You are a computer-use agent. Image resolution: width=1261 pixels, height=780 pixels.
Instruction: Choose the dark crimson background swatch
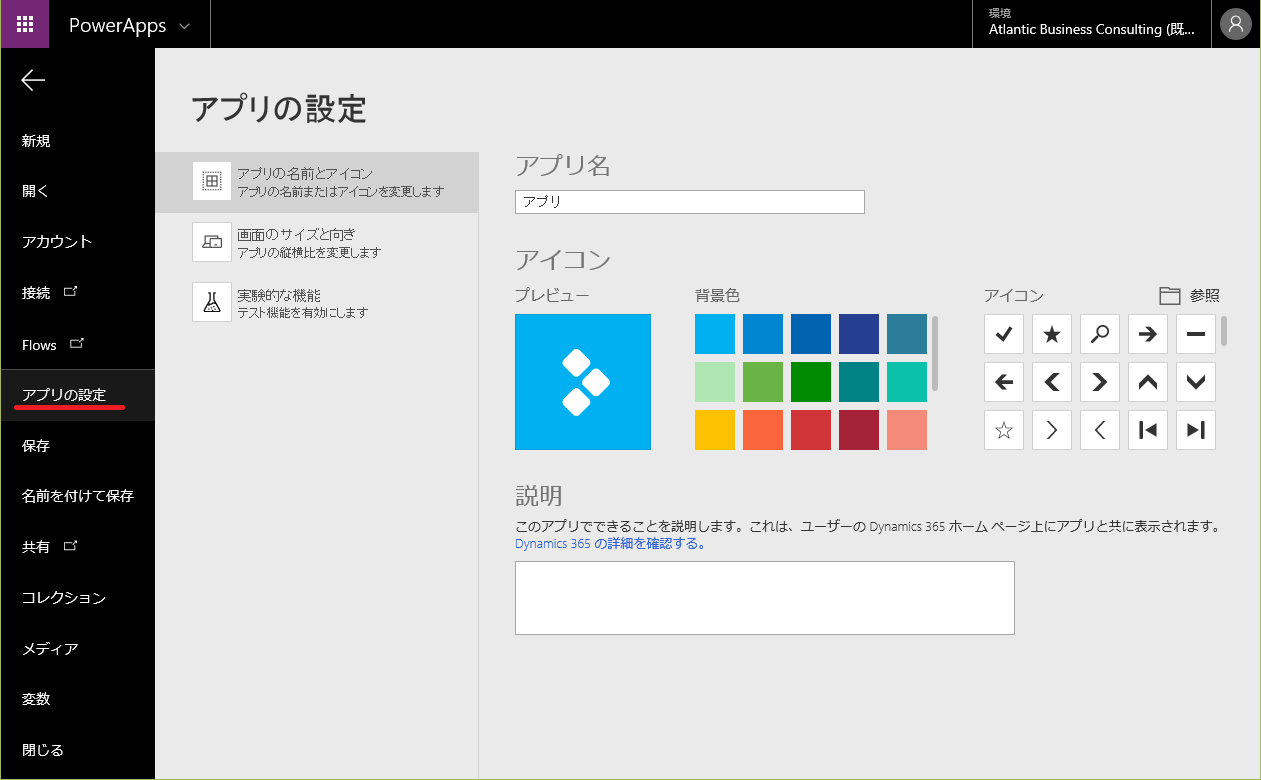tap(859, 430)
